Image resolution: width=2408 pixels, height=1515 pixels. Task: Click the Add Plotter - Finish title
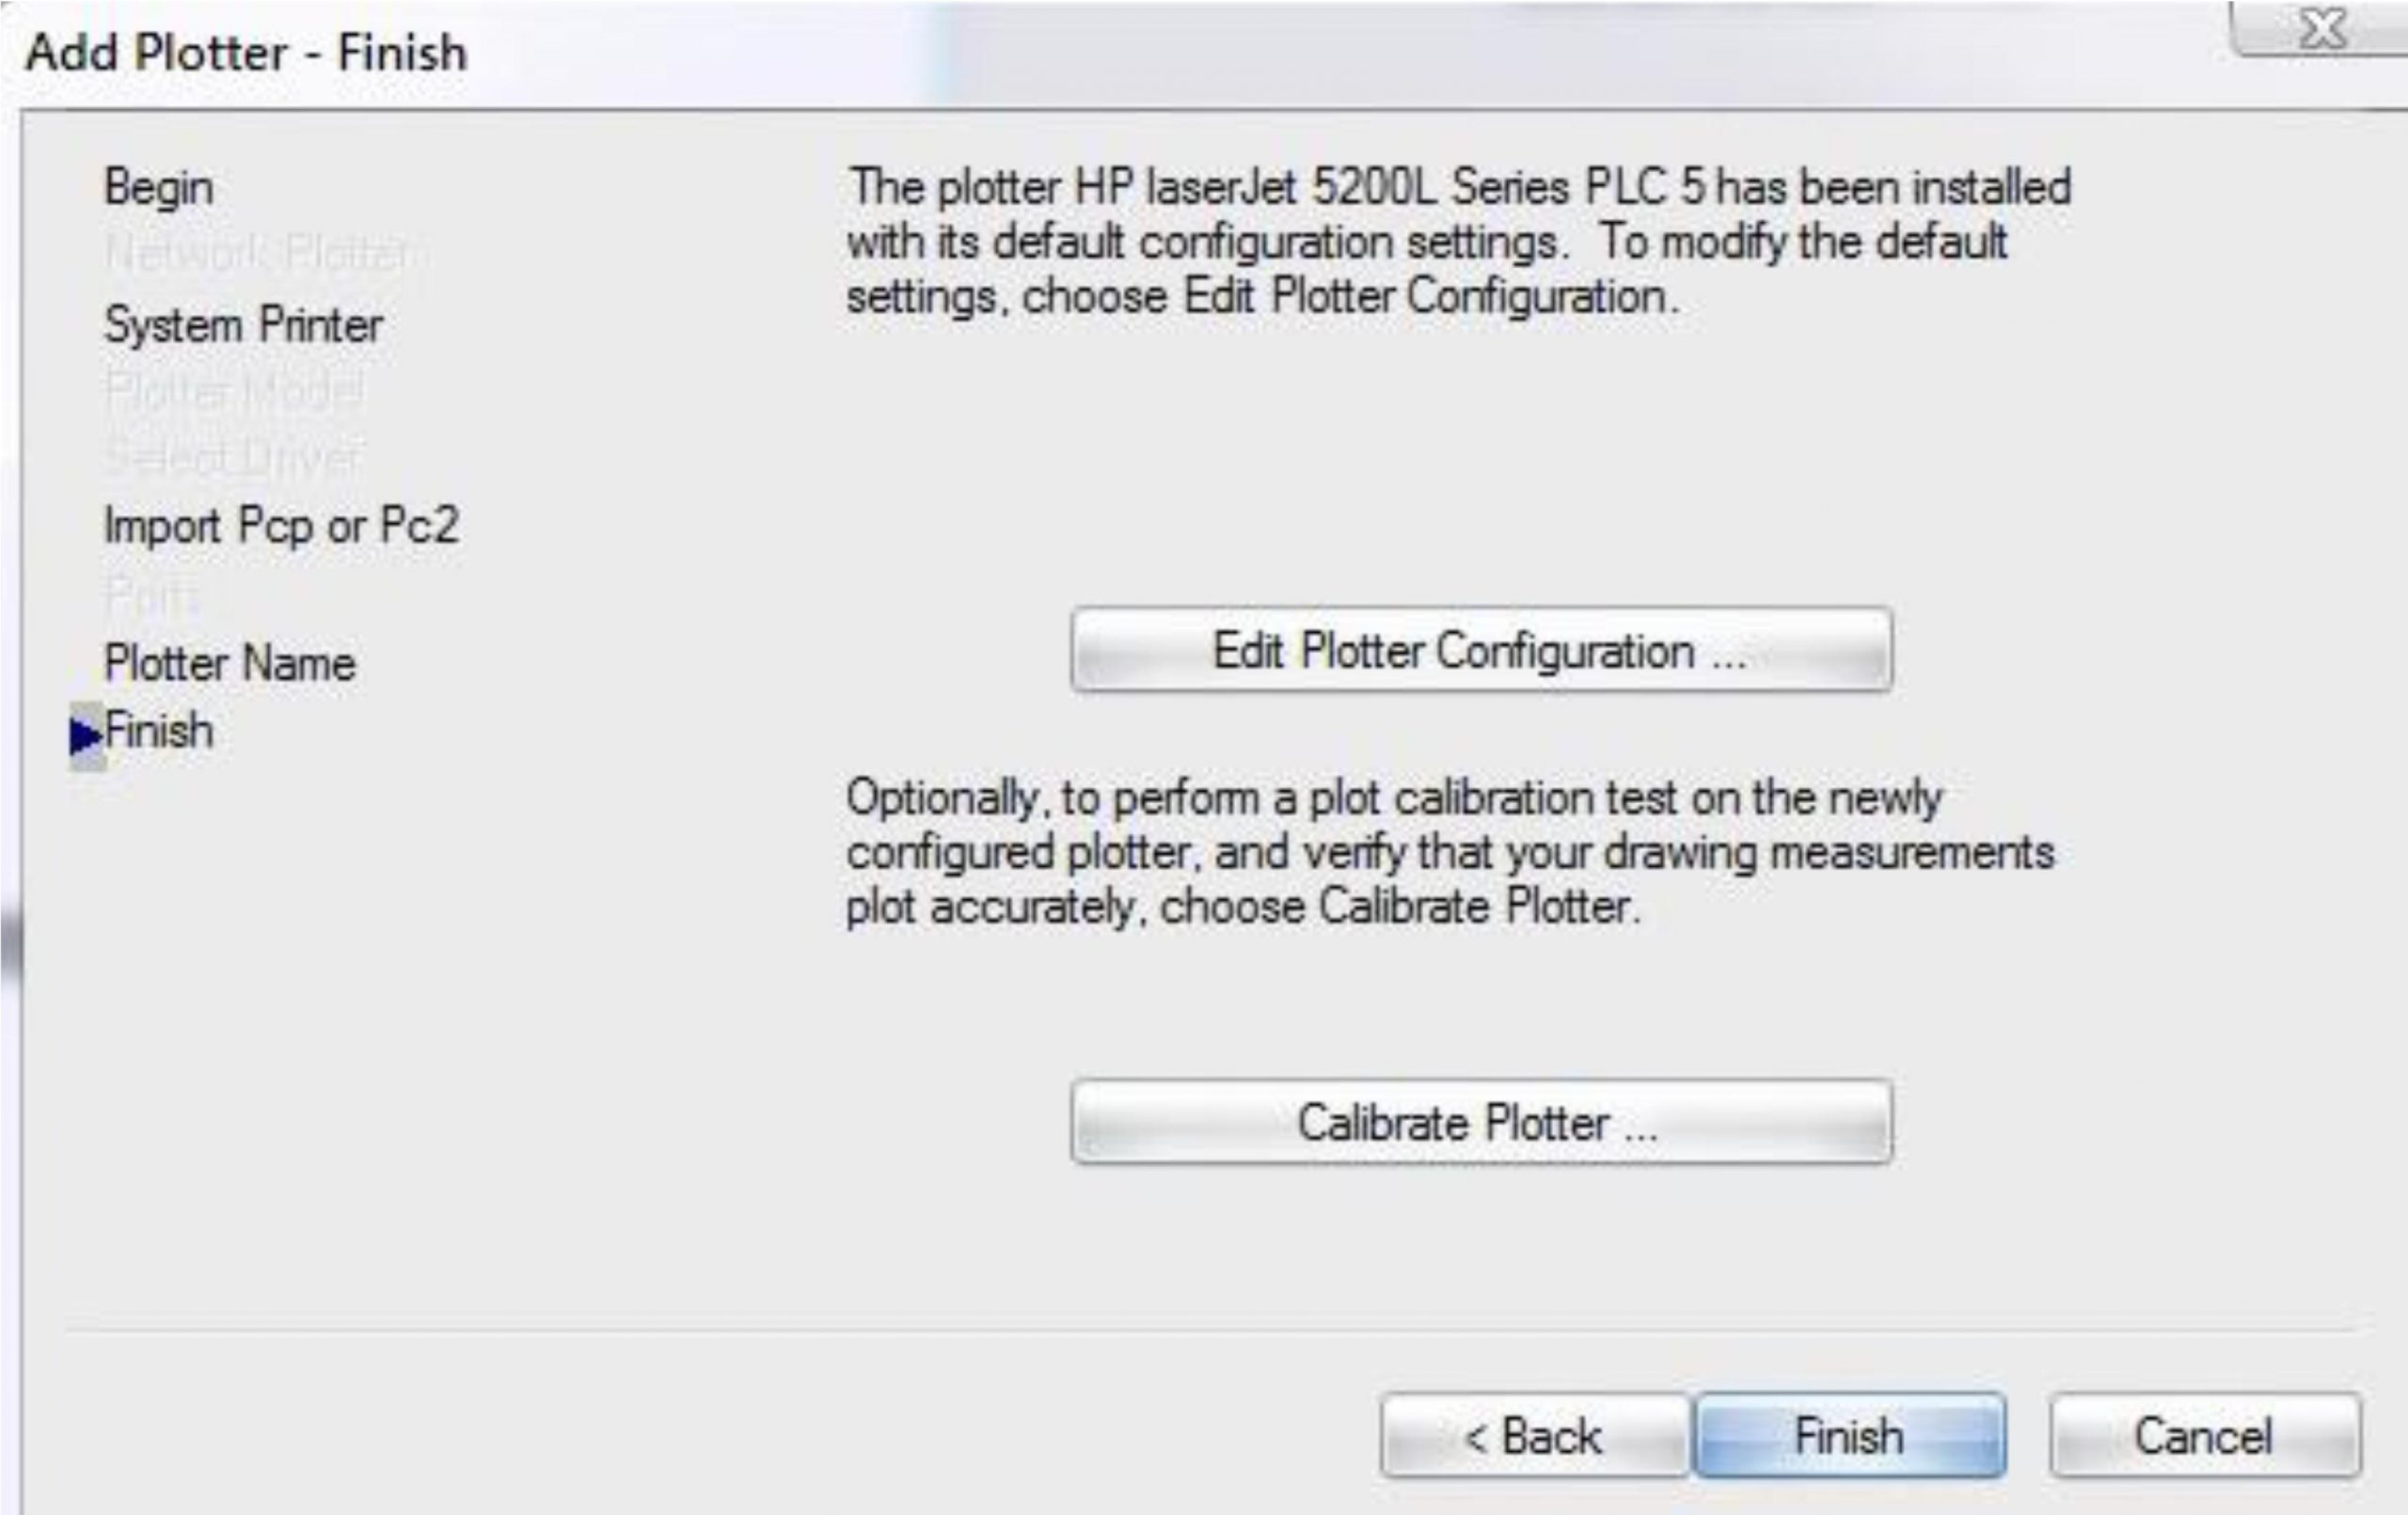pos(246,52)
